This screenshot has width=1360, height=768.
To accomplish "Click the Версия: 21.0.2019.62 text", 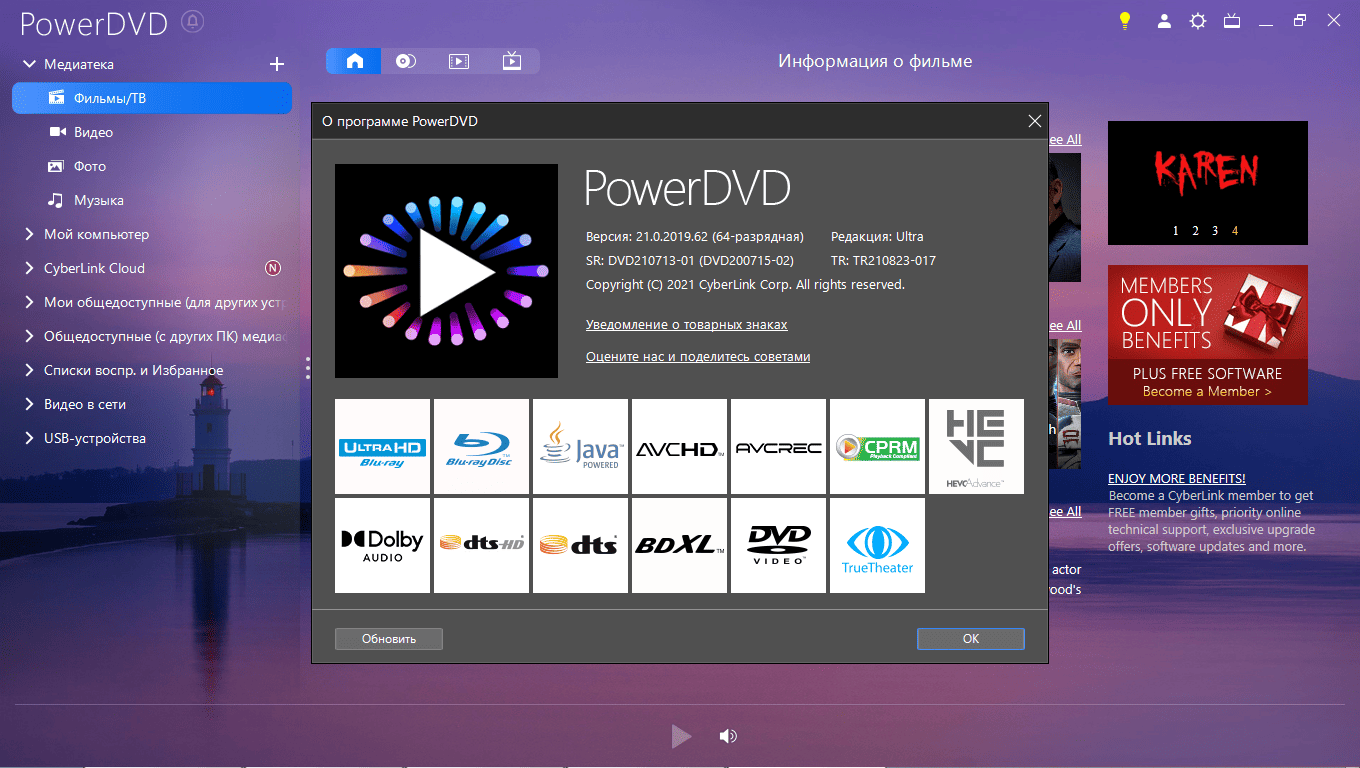I will pyautogui.click(x=695, y=237).
